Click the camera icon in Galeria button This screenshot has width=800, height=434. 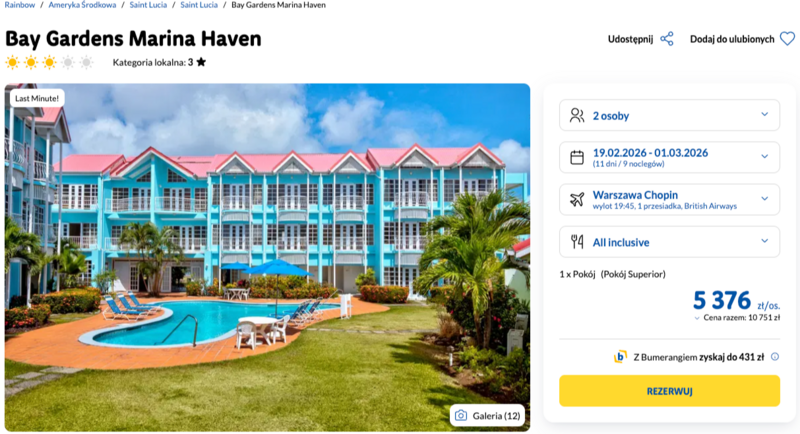(x=461, y=415)
